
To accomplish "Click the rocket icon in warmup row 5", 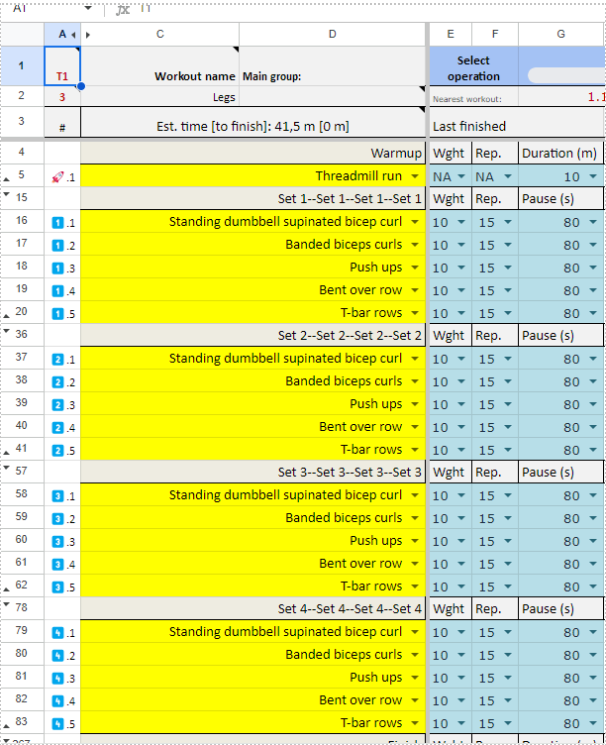I will tap(57, 176).
